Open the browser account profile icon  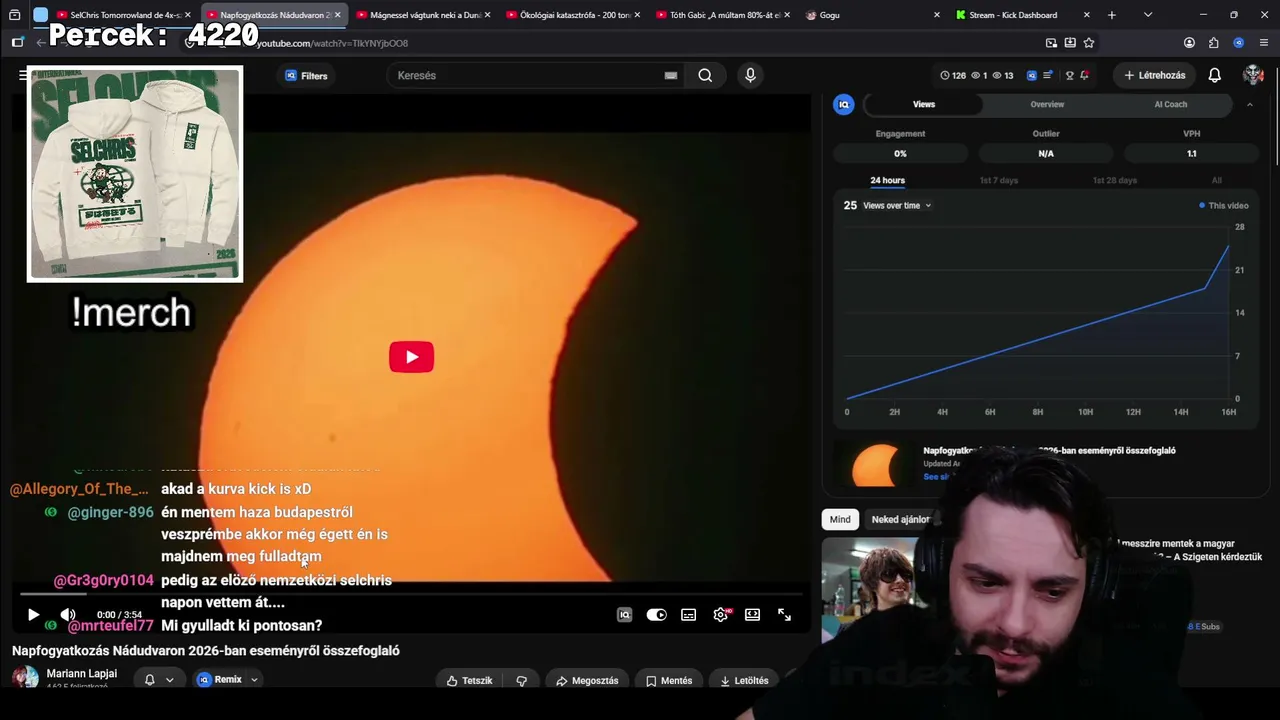click(1189, 43)
